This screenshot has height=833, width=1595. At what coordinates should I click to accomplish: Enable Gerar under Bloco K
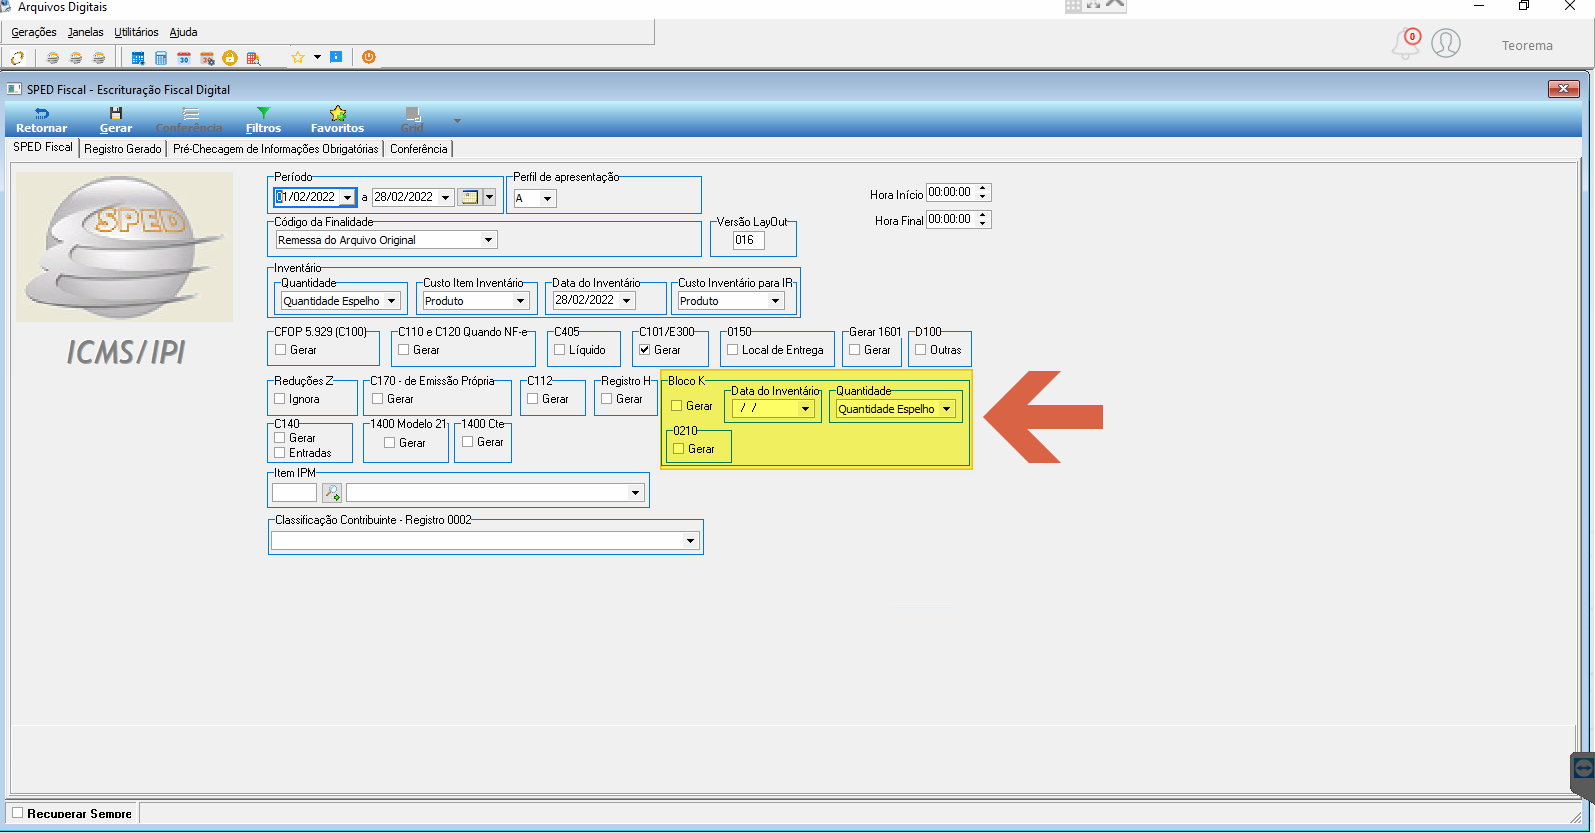click(x=677, y=406)
